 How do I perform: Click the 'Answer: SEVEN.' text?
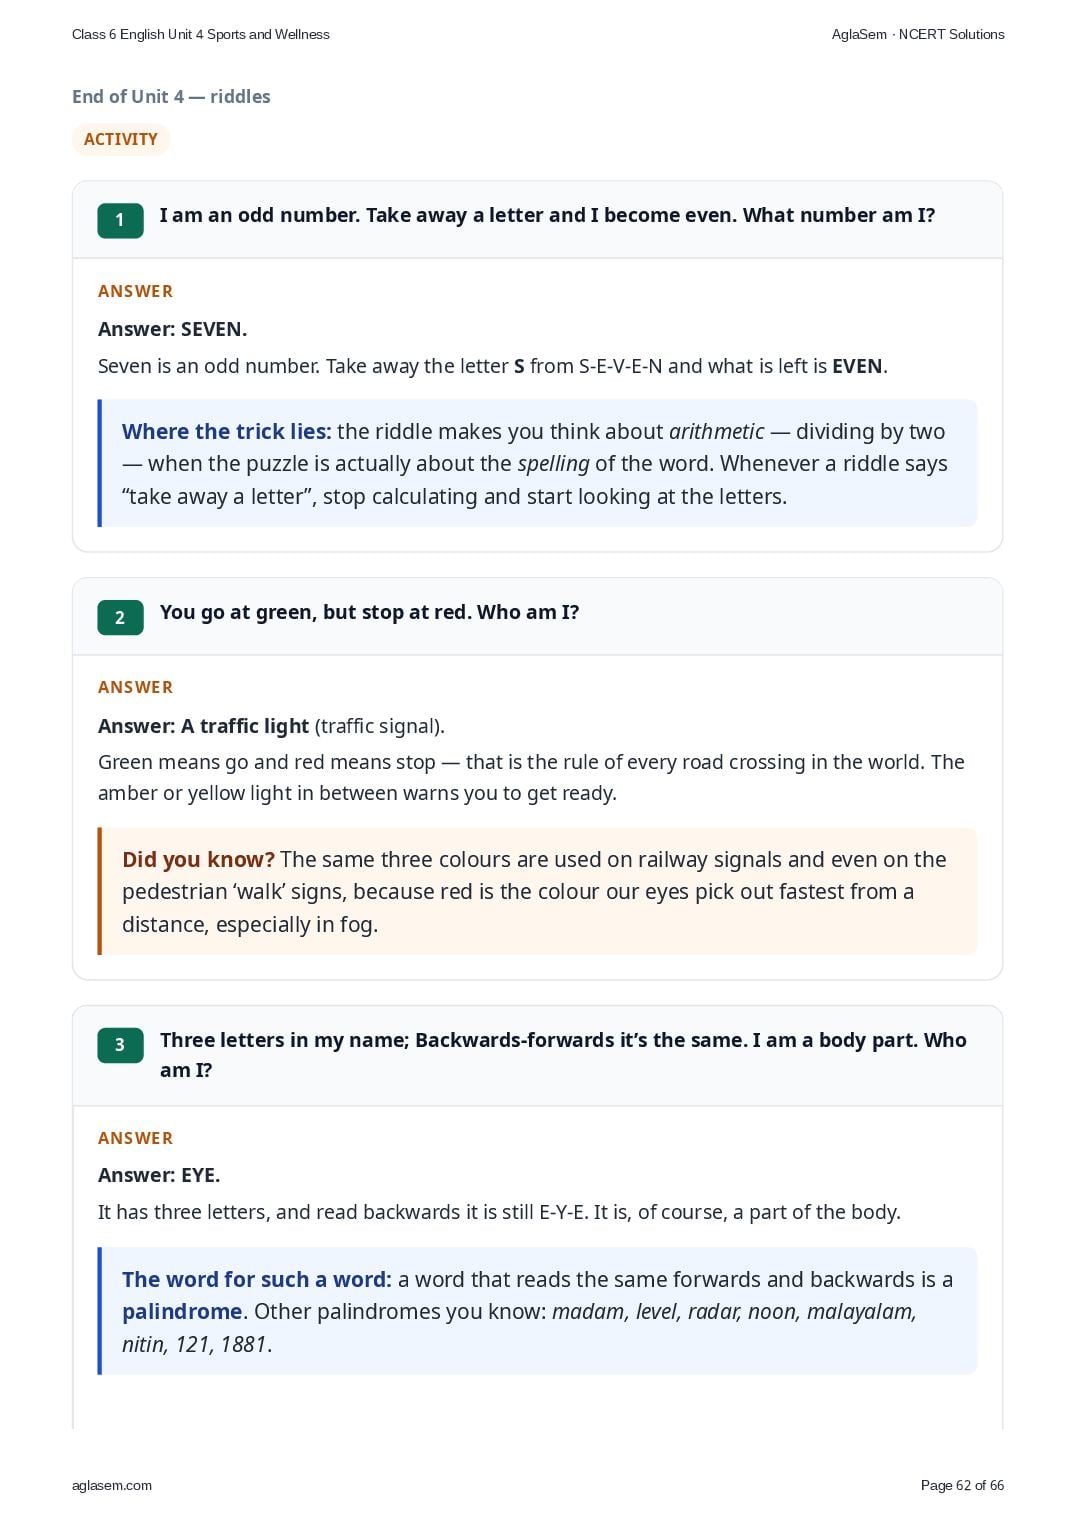(172, 329)
